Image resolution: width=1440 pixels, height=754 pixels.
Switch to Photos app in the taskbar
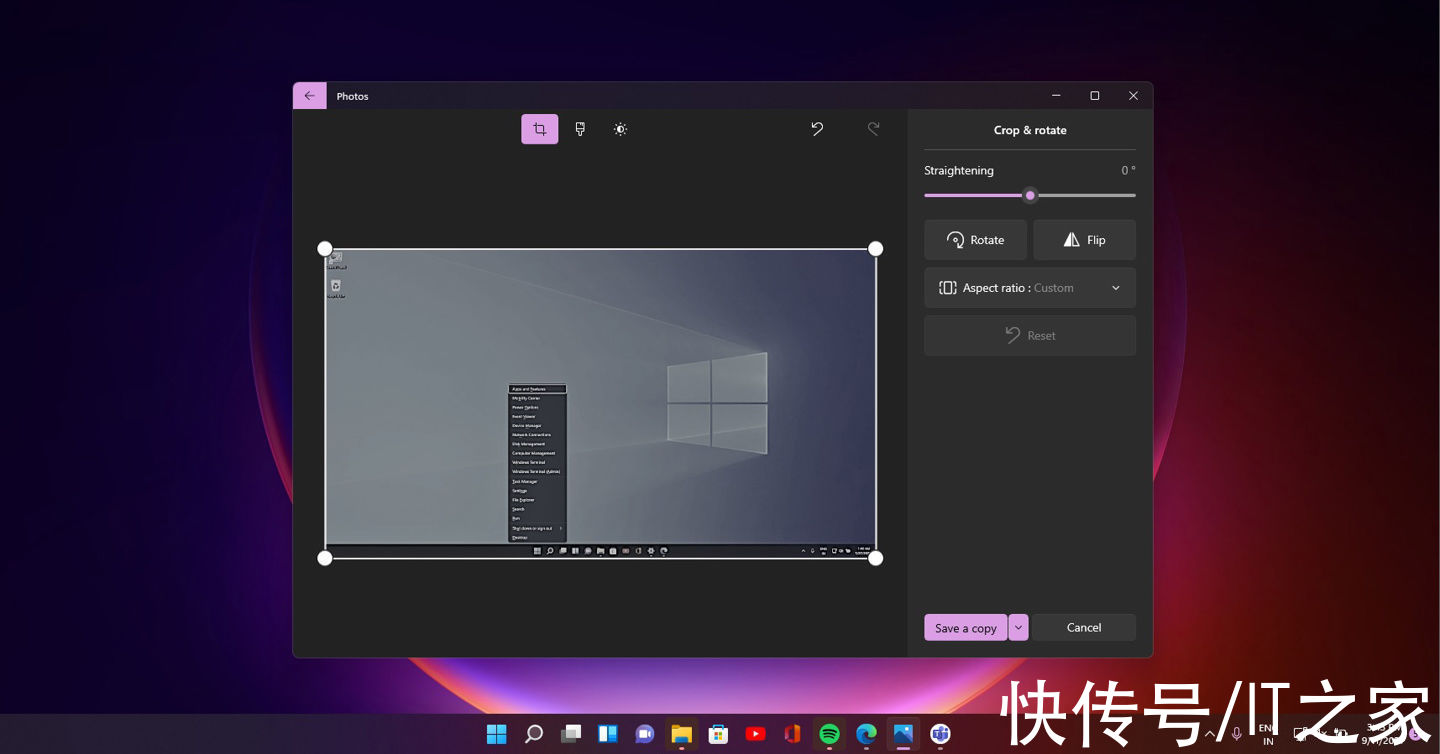(x=903, y=735)
